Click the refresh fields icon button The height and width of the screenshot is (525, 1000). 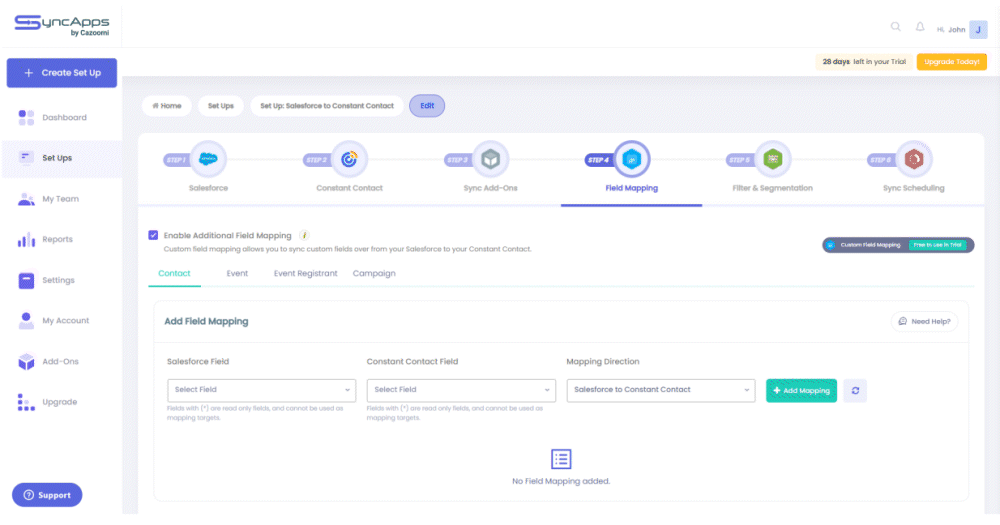(855, 390)
